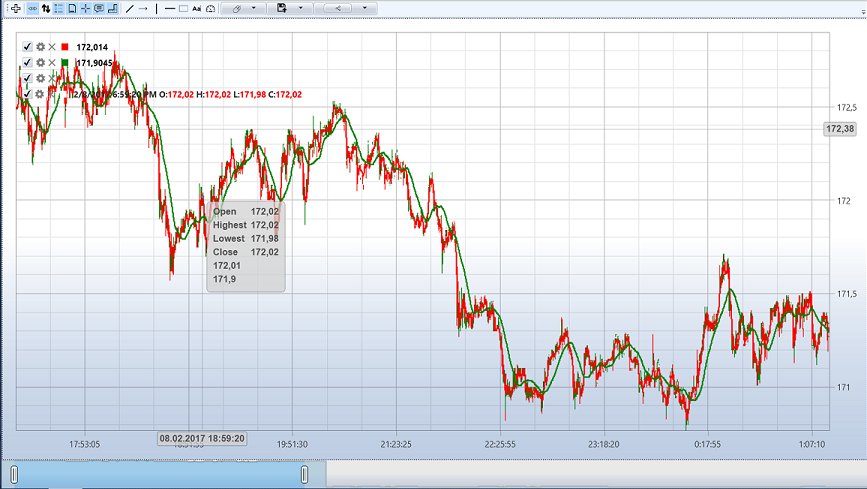Click the green 171,9045 color swatch

[x=65, y=63]
